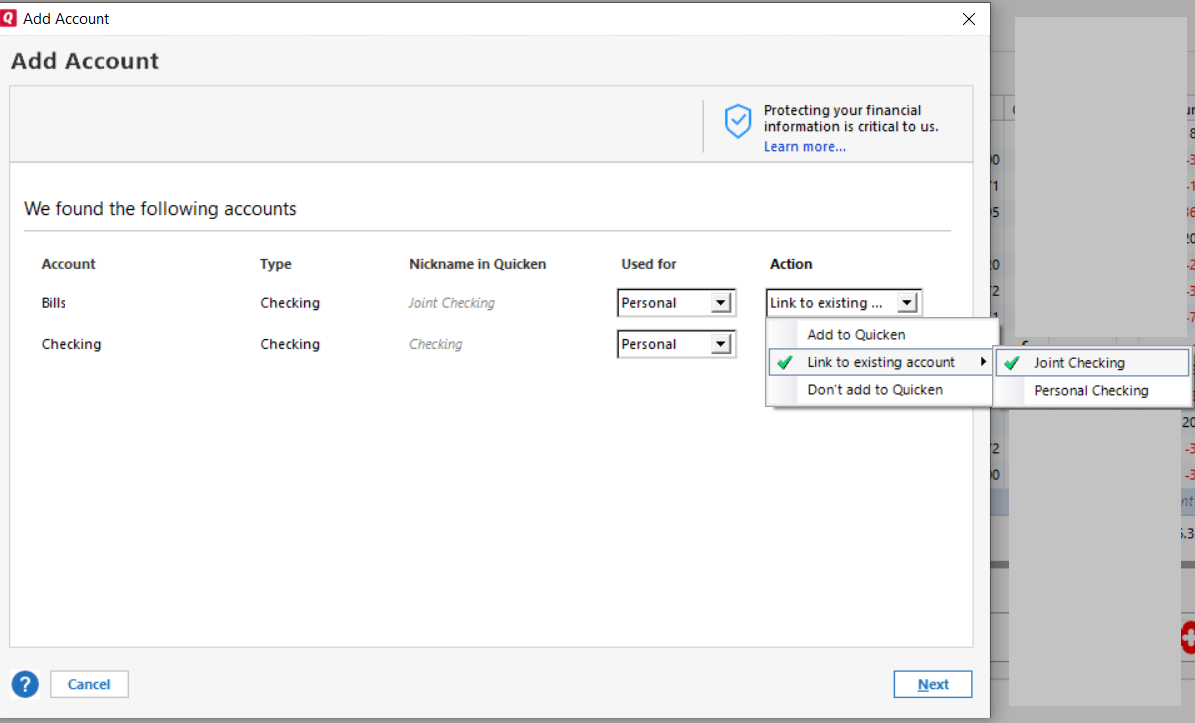Open the Learn more link

point(804,147)
